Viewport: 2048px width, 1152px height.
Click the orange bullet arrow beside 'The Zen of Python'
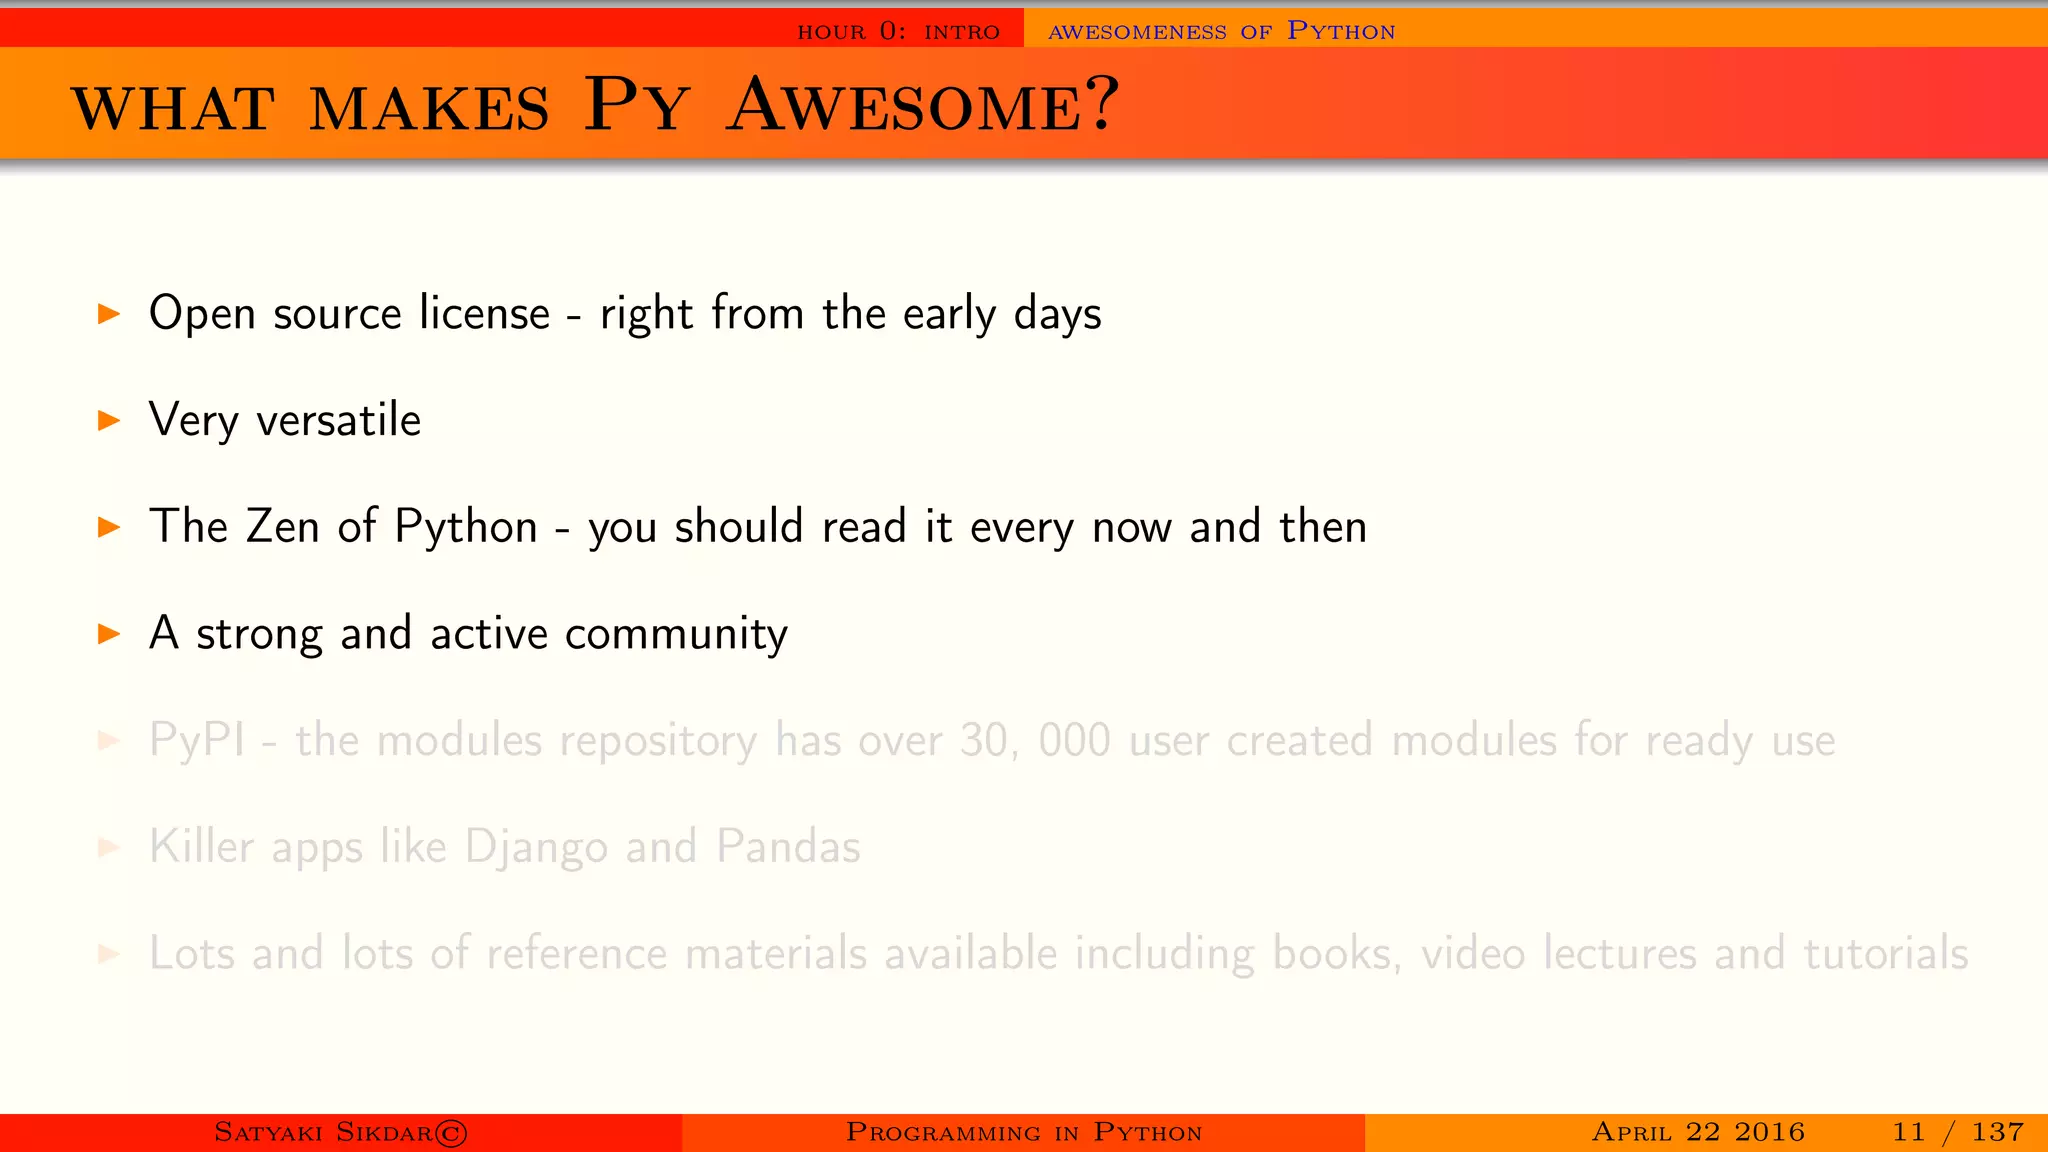(x=109, y=527)
